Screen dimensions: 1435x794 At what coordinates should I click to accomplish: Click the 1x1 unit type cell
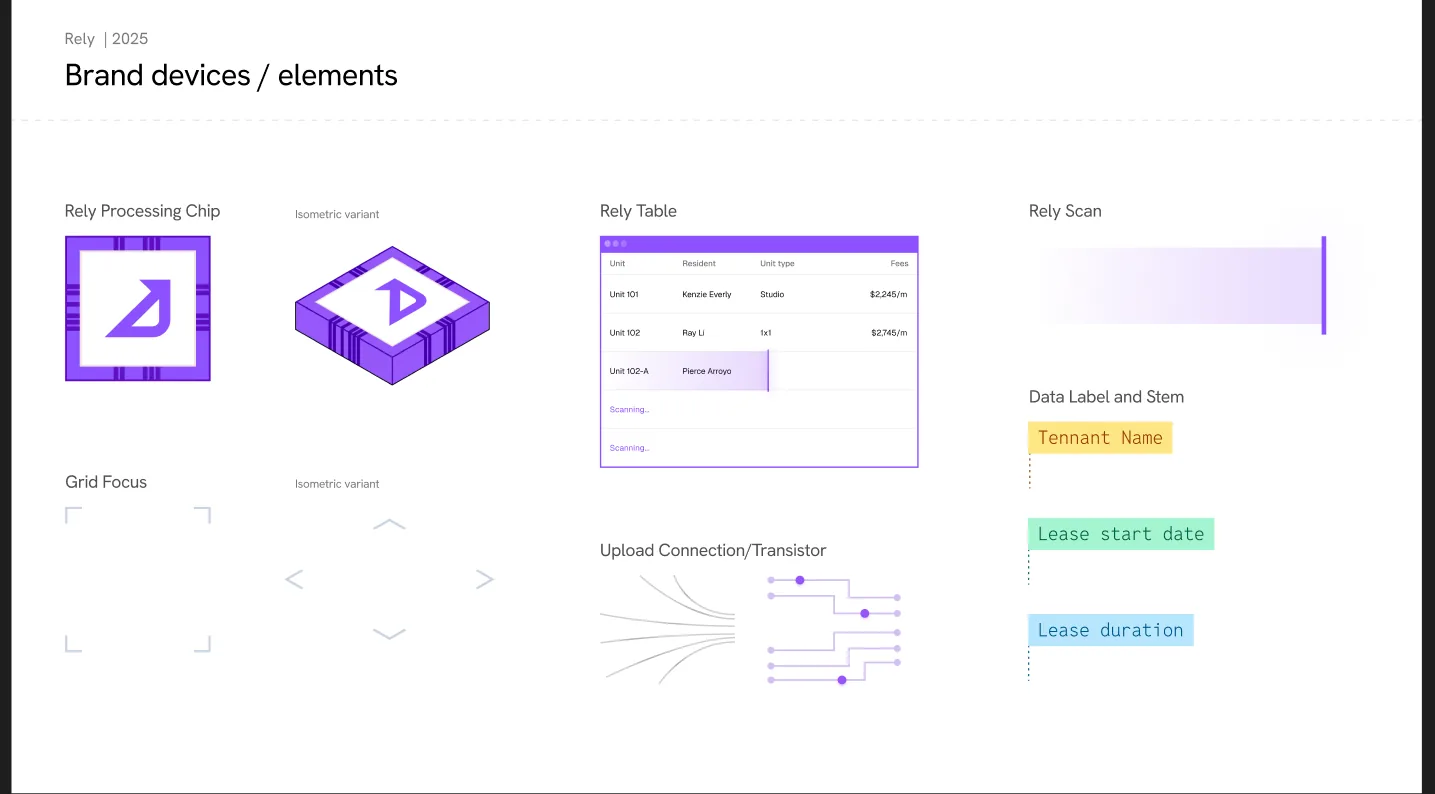coord(766,333)
